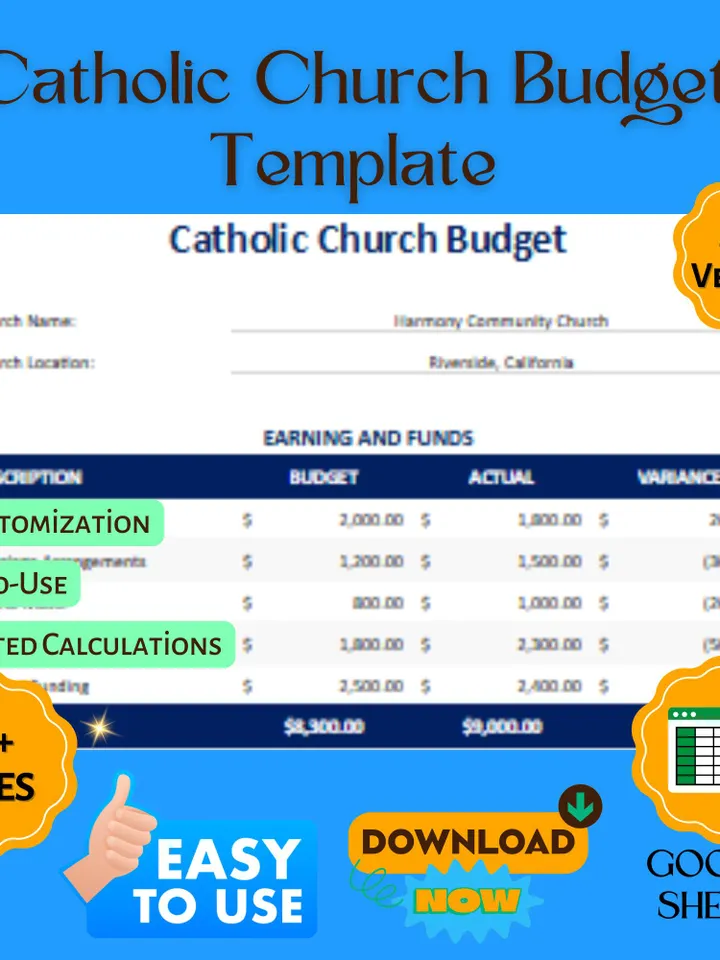
Task: Click the thumbs-up hand icon
Action: pyautogui.click(x=108, y=836)
